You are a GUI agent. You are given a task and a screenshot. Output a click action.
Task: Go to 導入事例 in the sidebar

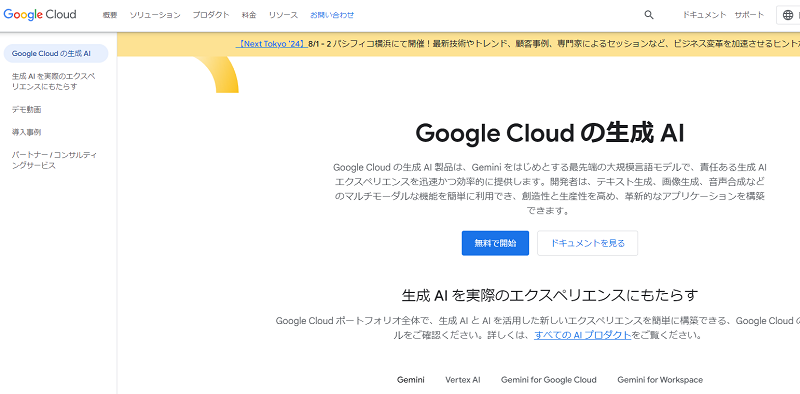pos(27,132)
